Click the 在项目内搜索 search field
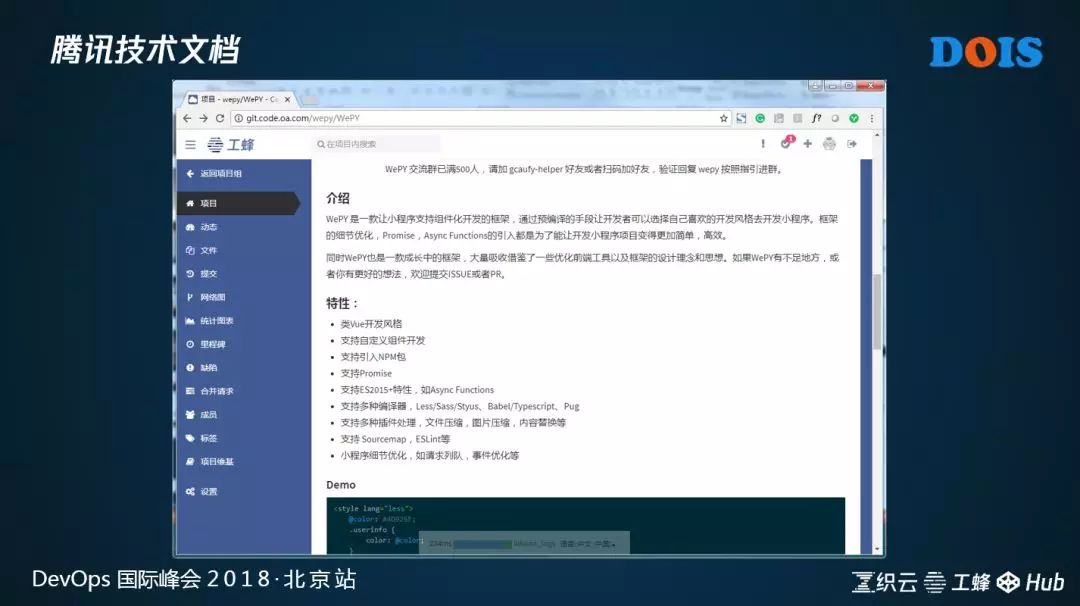 [x=377, y=144]
